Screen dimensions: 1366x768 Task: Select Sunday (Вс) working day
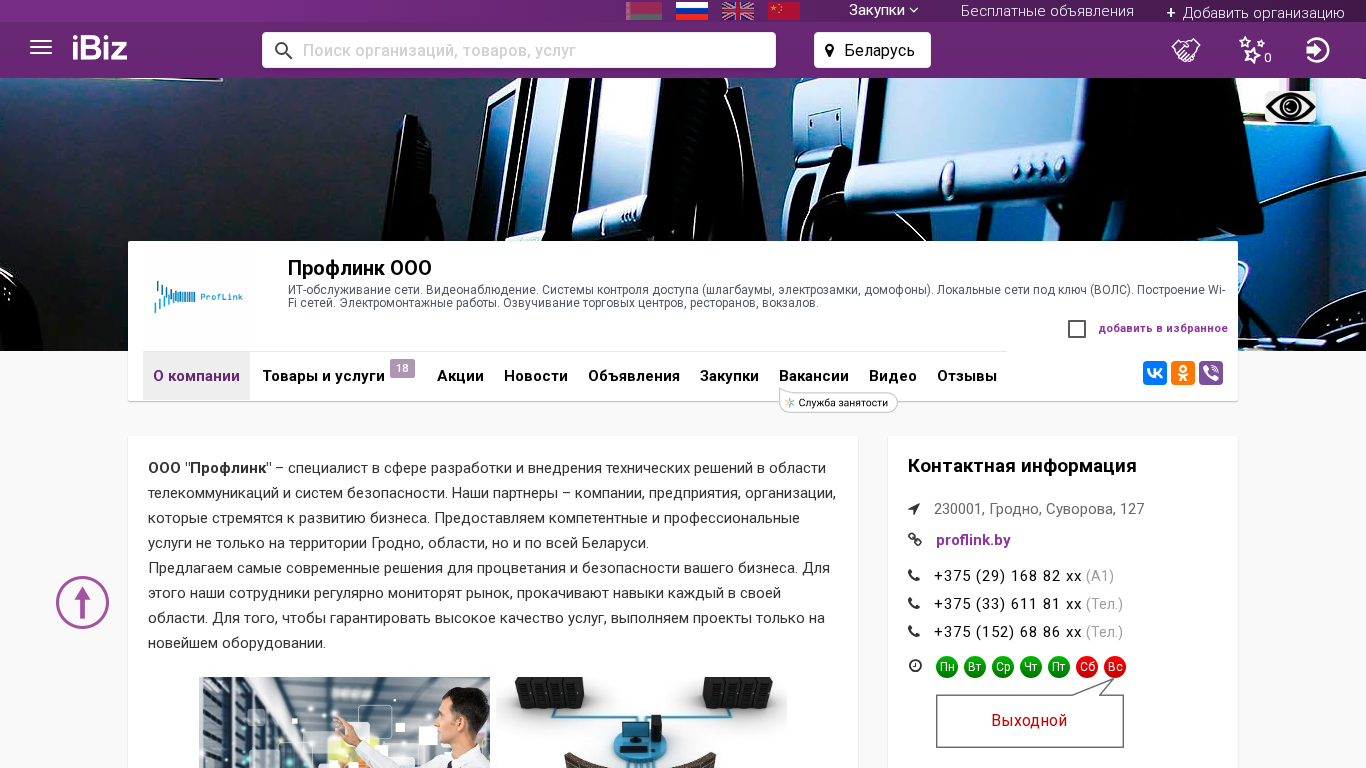tap(1115, 667)
